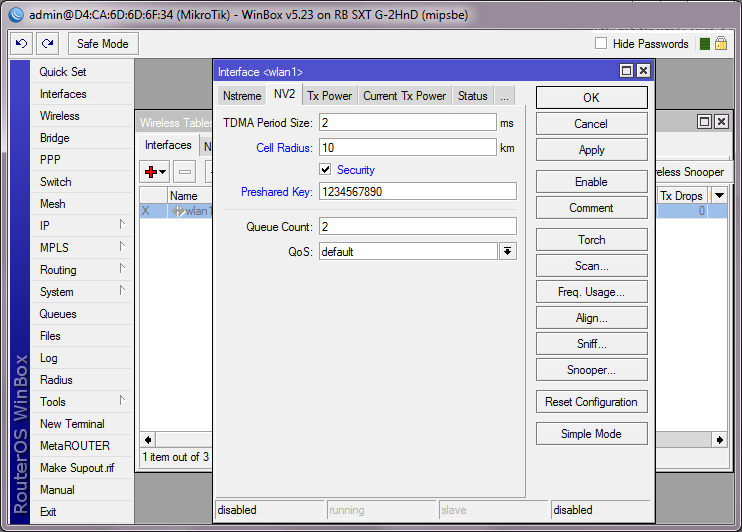
Task: Click the red plus add icon
Action: (x=154, y=172)
